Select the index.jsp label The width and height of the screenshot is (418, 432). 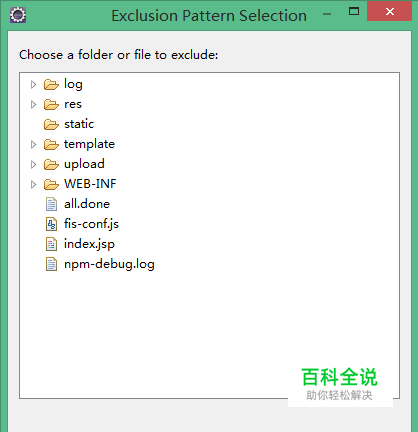click(x=89, y=244)
